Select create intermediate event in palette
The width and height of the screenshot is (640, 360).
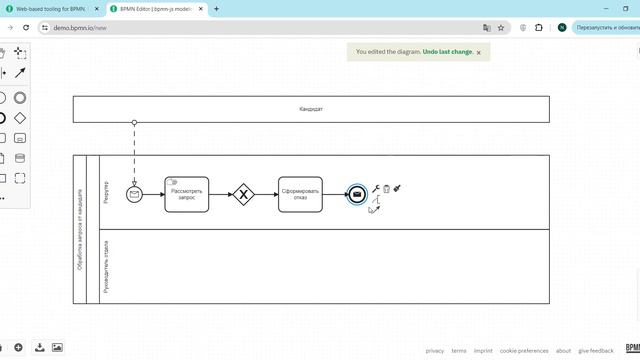pyautogui.click(x=20, y=98)
